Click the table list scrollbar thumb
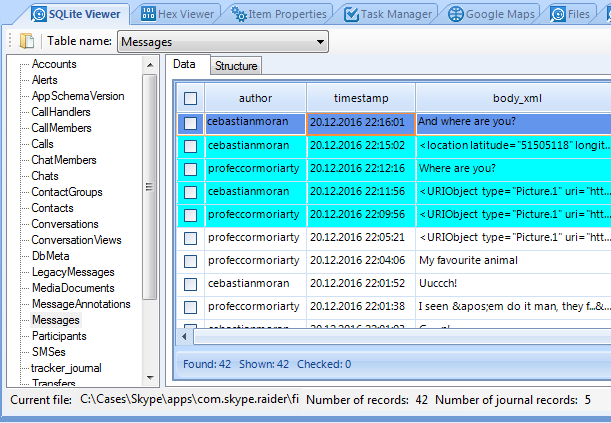Screen dimensions: 611x423 [150, 187]
